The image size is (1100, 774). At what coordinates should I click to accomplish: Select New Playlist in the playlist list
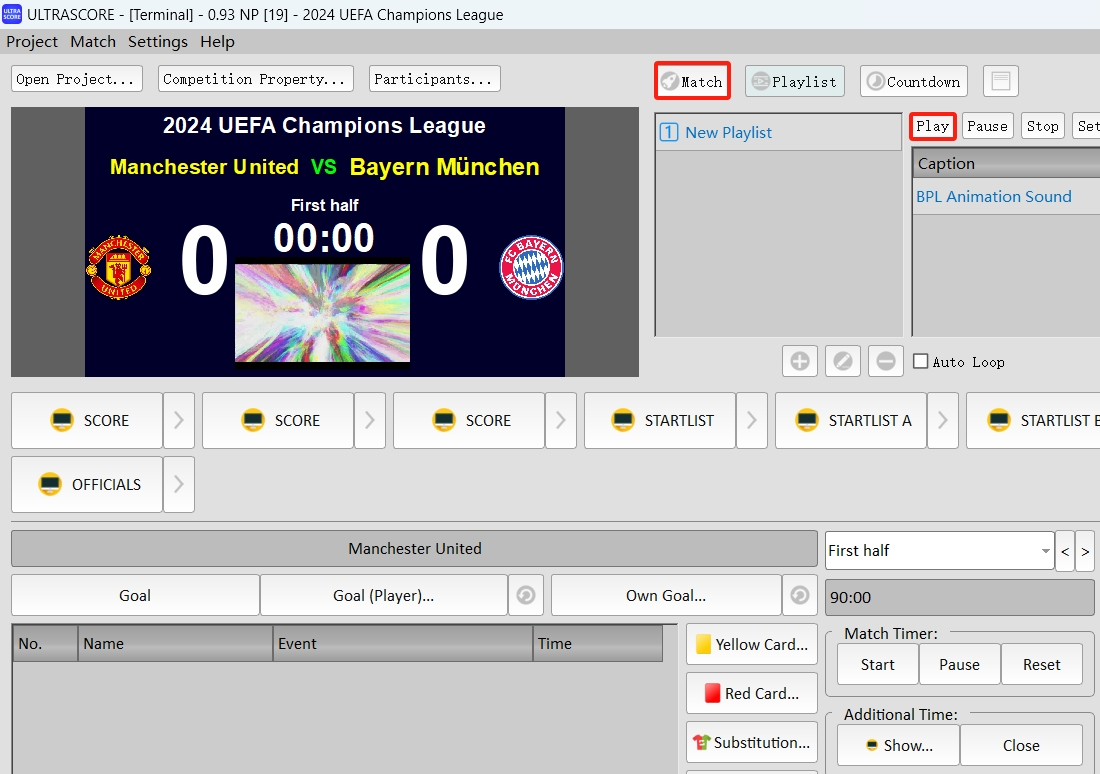click(x=728, y=132)
